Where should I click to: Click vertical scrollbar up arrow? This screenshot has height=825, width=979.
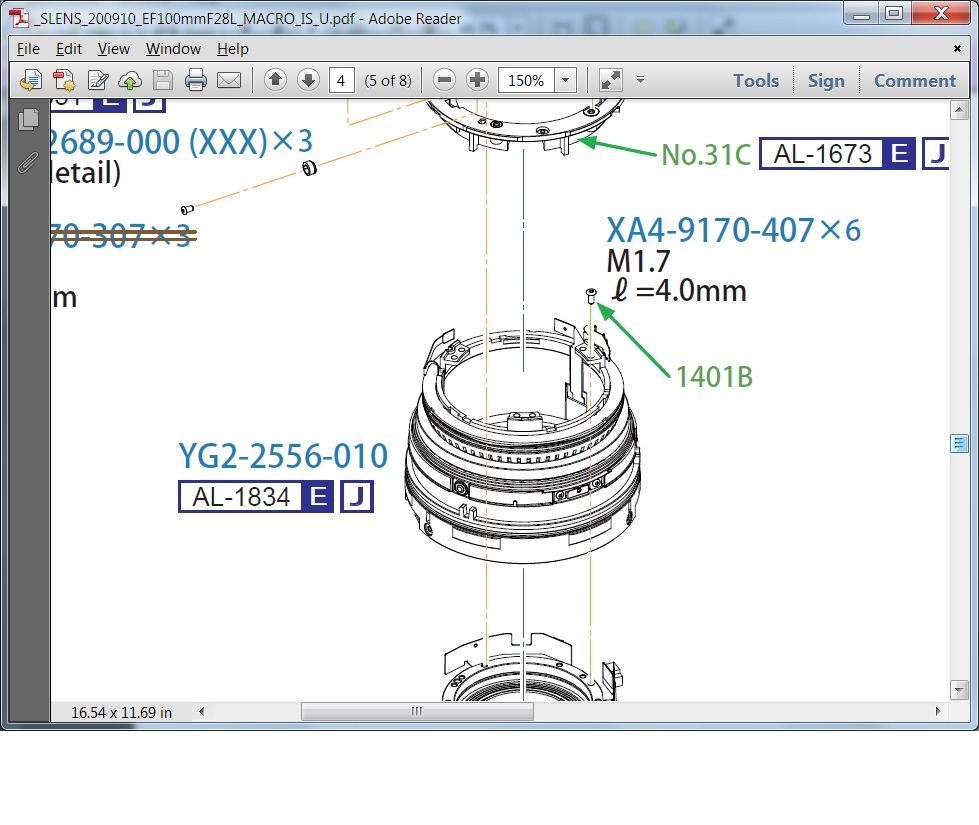click(x=959, y=111)
